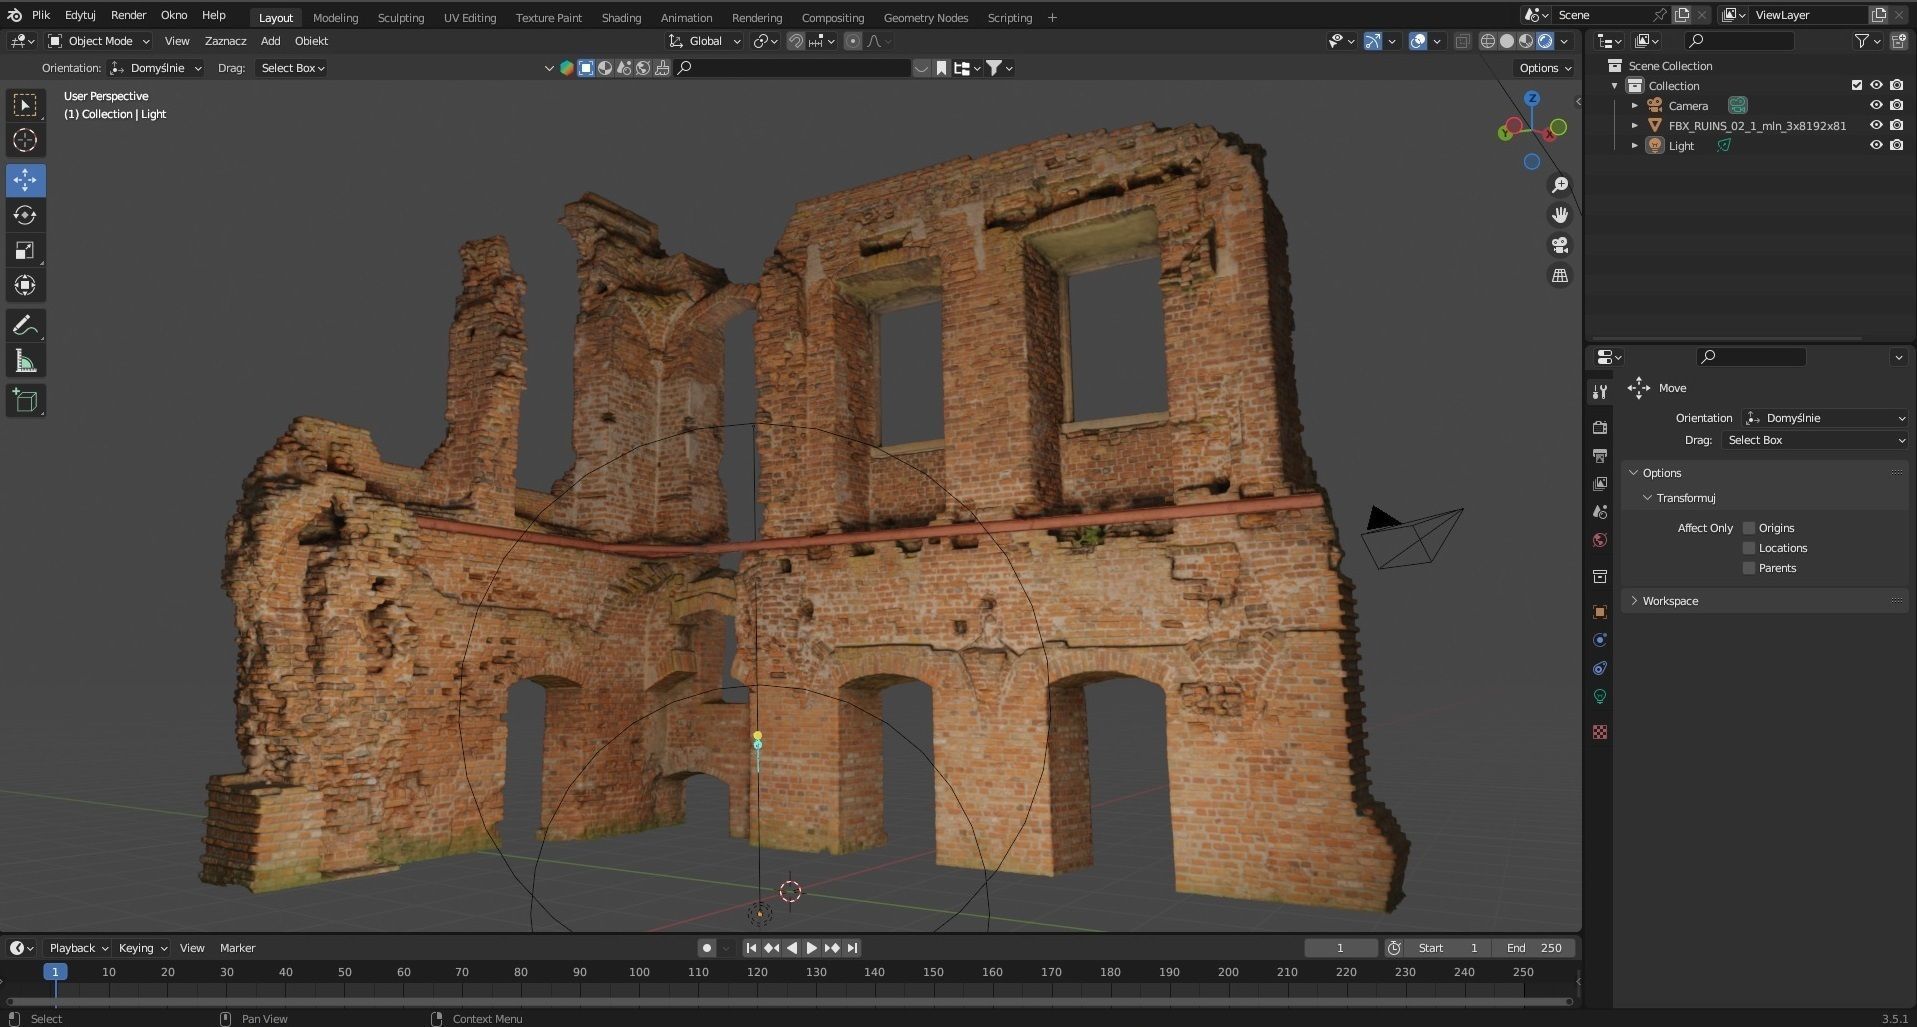Select the Scale tool
This screenshot has width=1917, height=1027.
(x=25, y=250)
